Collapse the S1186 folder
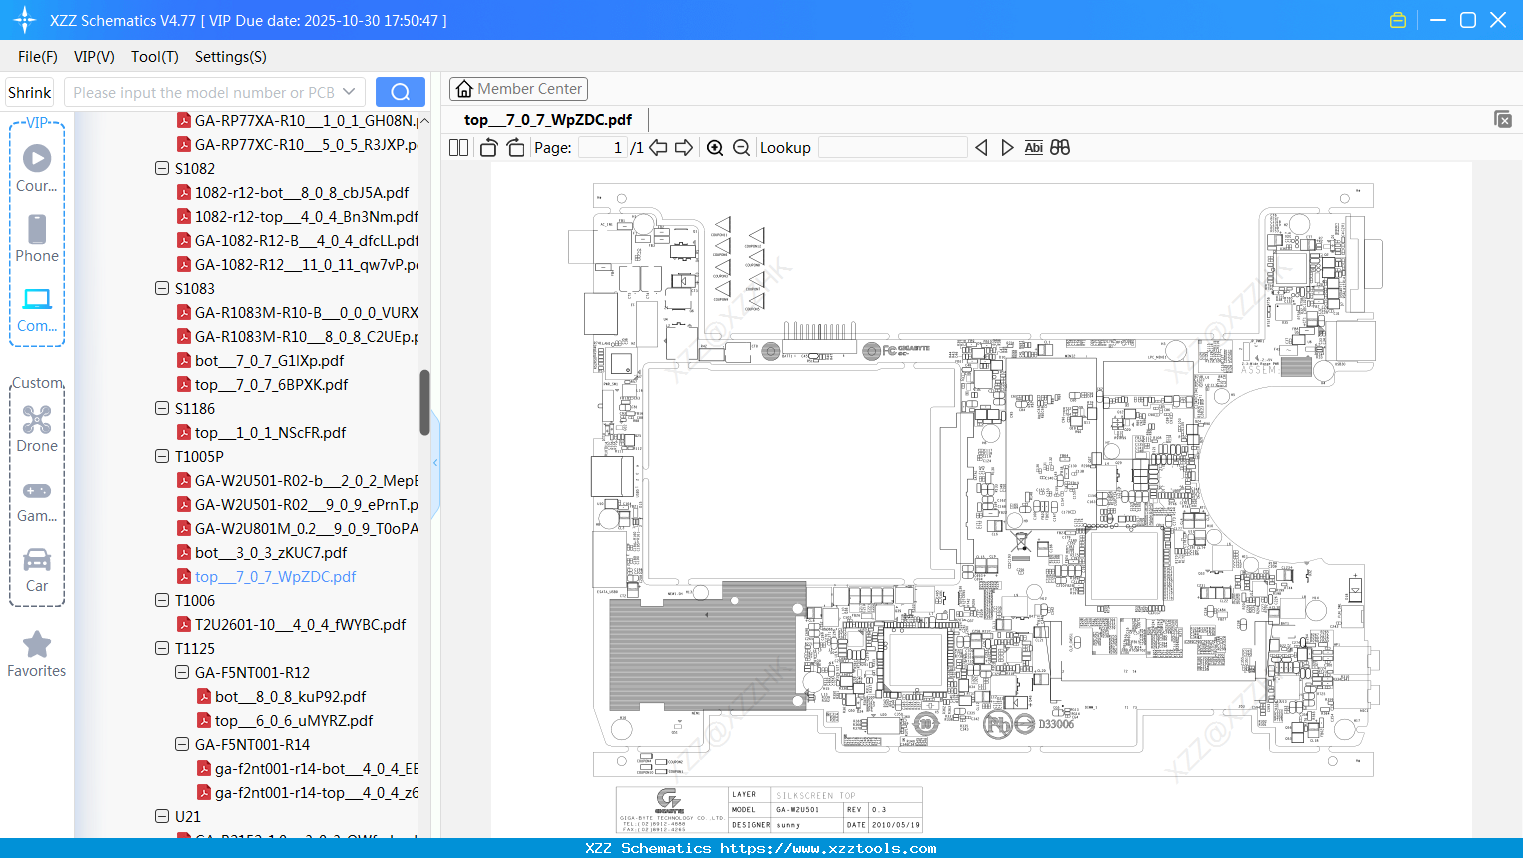The width and height of the screenshot is (1523, 858). [162, 408]
